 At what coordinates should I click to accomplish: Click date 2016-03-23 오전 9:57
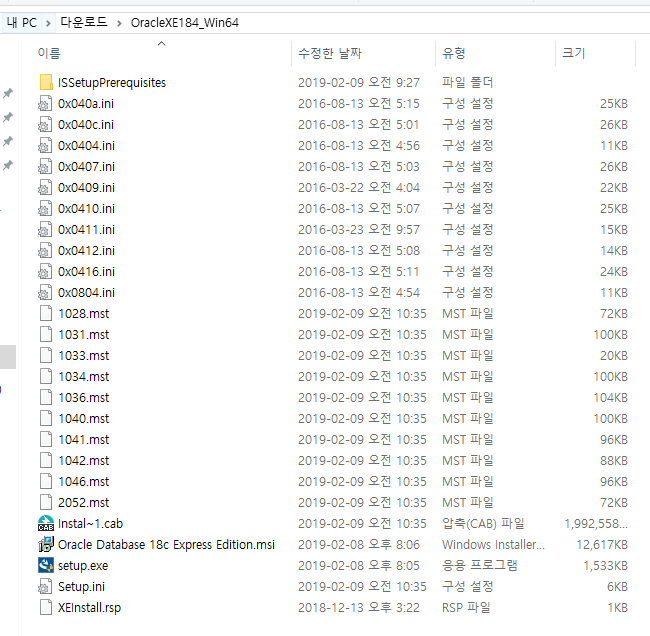(359, 230)
